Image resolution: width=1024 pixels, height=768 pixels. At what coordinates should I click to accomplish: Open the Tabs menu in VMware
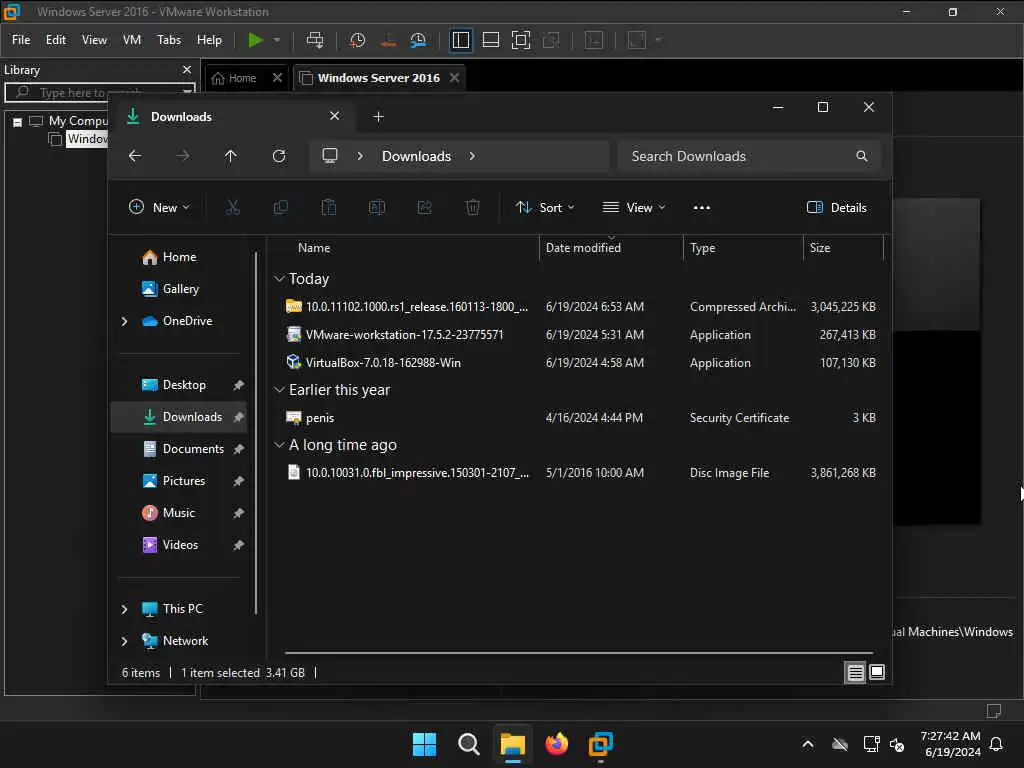pos(168,40)
